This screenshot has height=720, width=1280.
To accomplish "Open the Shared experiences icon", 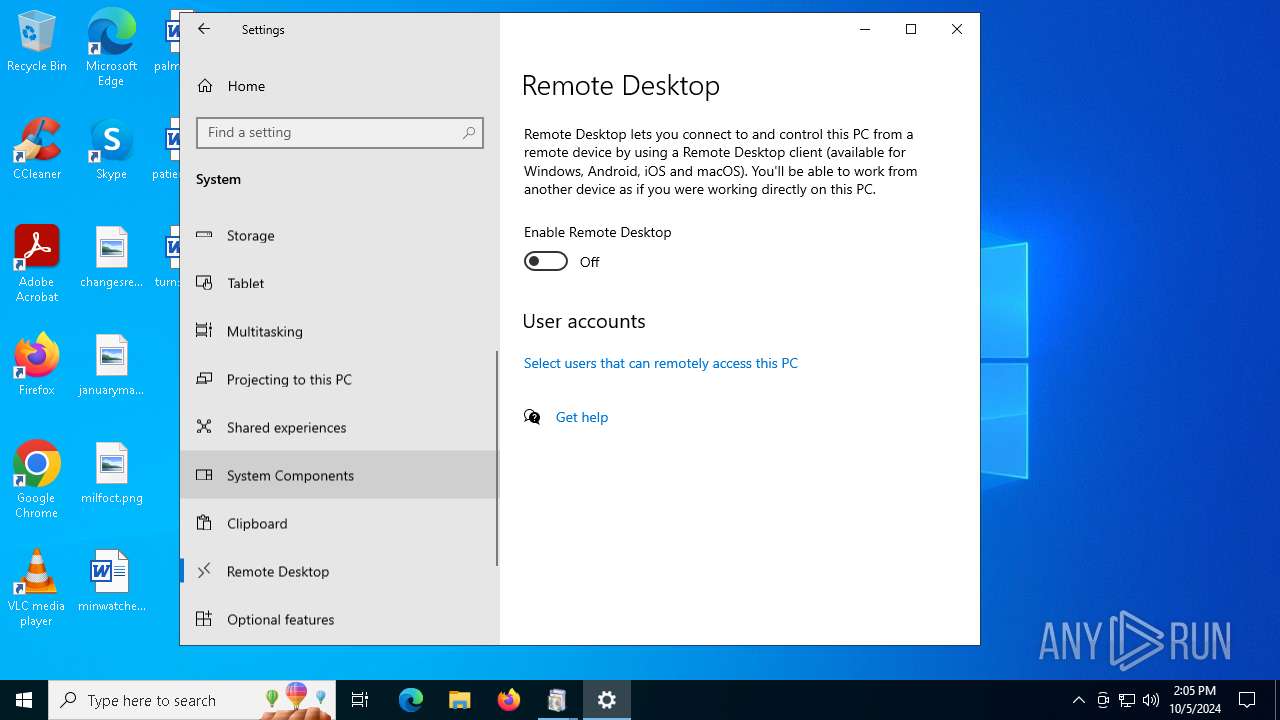I will coord(204,427).
